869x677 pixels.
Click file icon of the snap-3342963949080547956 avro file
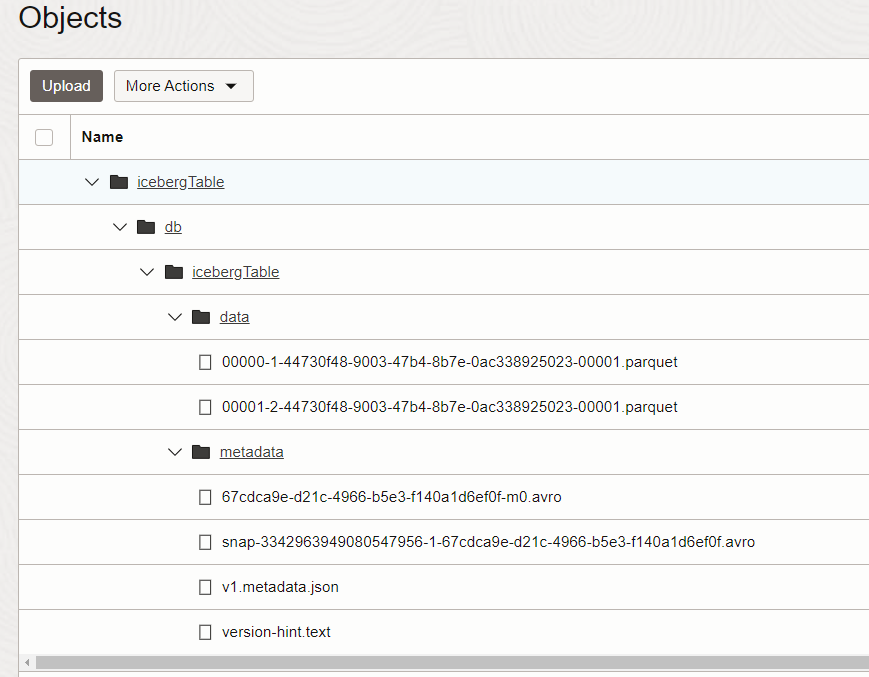(x=205, y=542)
